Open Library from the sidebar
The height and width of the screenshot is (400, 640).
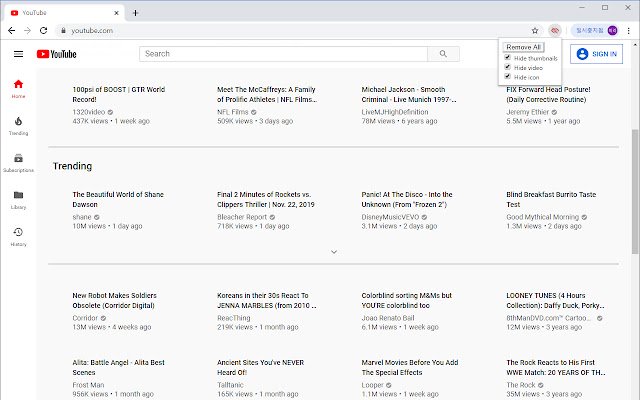point(18,200)
